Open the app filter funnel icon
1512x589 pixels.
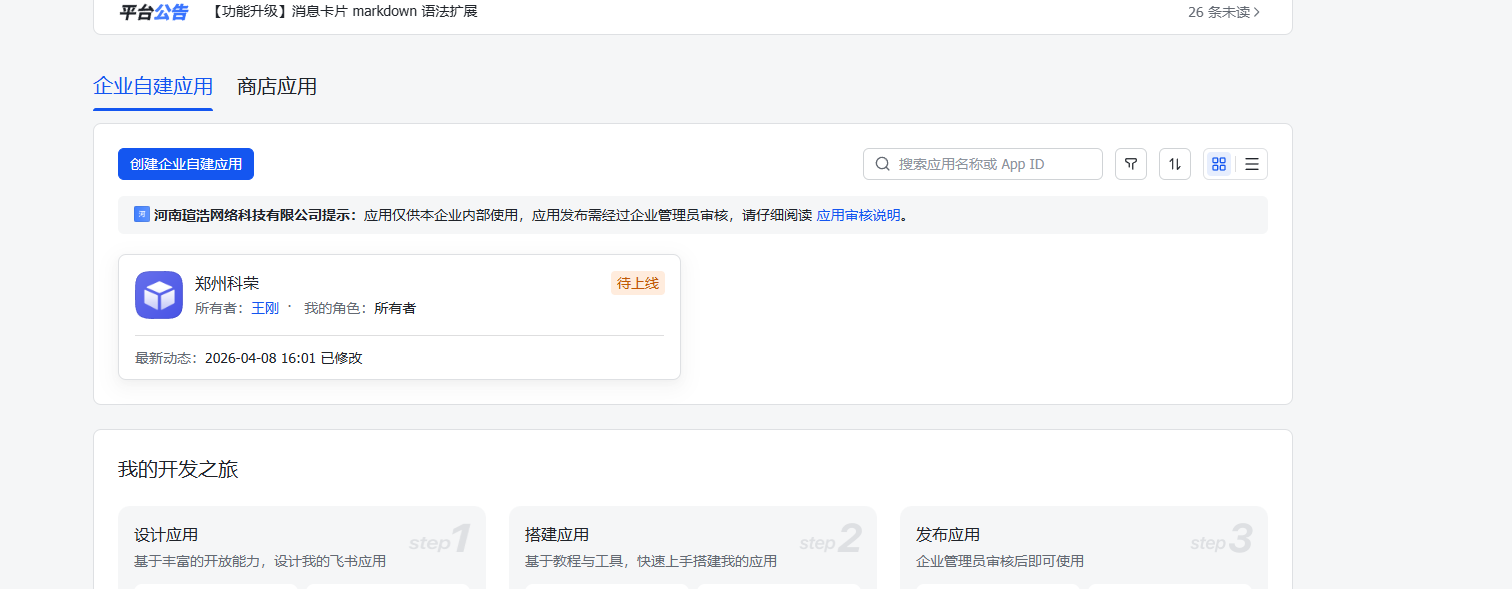1131,164
